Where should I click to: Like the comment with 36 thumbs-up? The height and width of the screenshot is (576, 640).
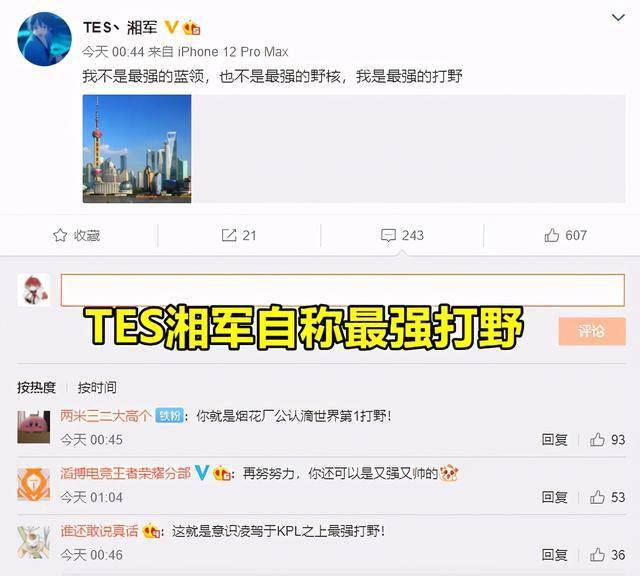[x=597, y=555]
